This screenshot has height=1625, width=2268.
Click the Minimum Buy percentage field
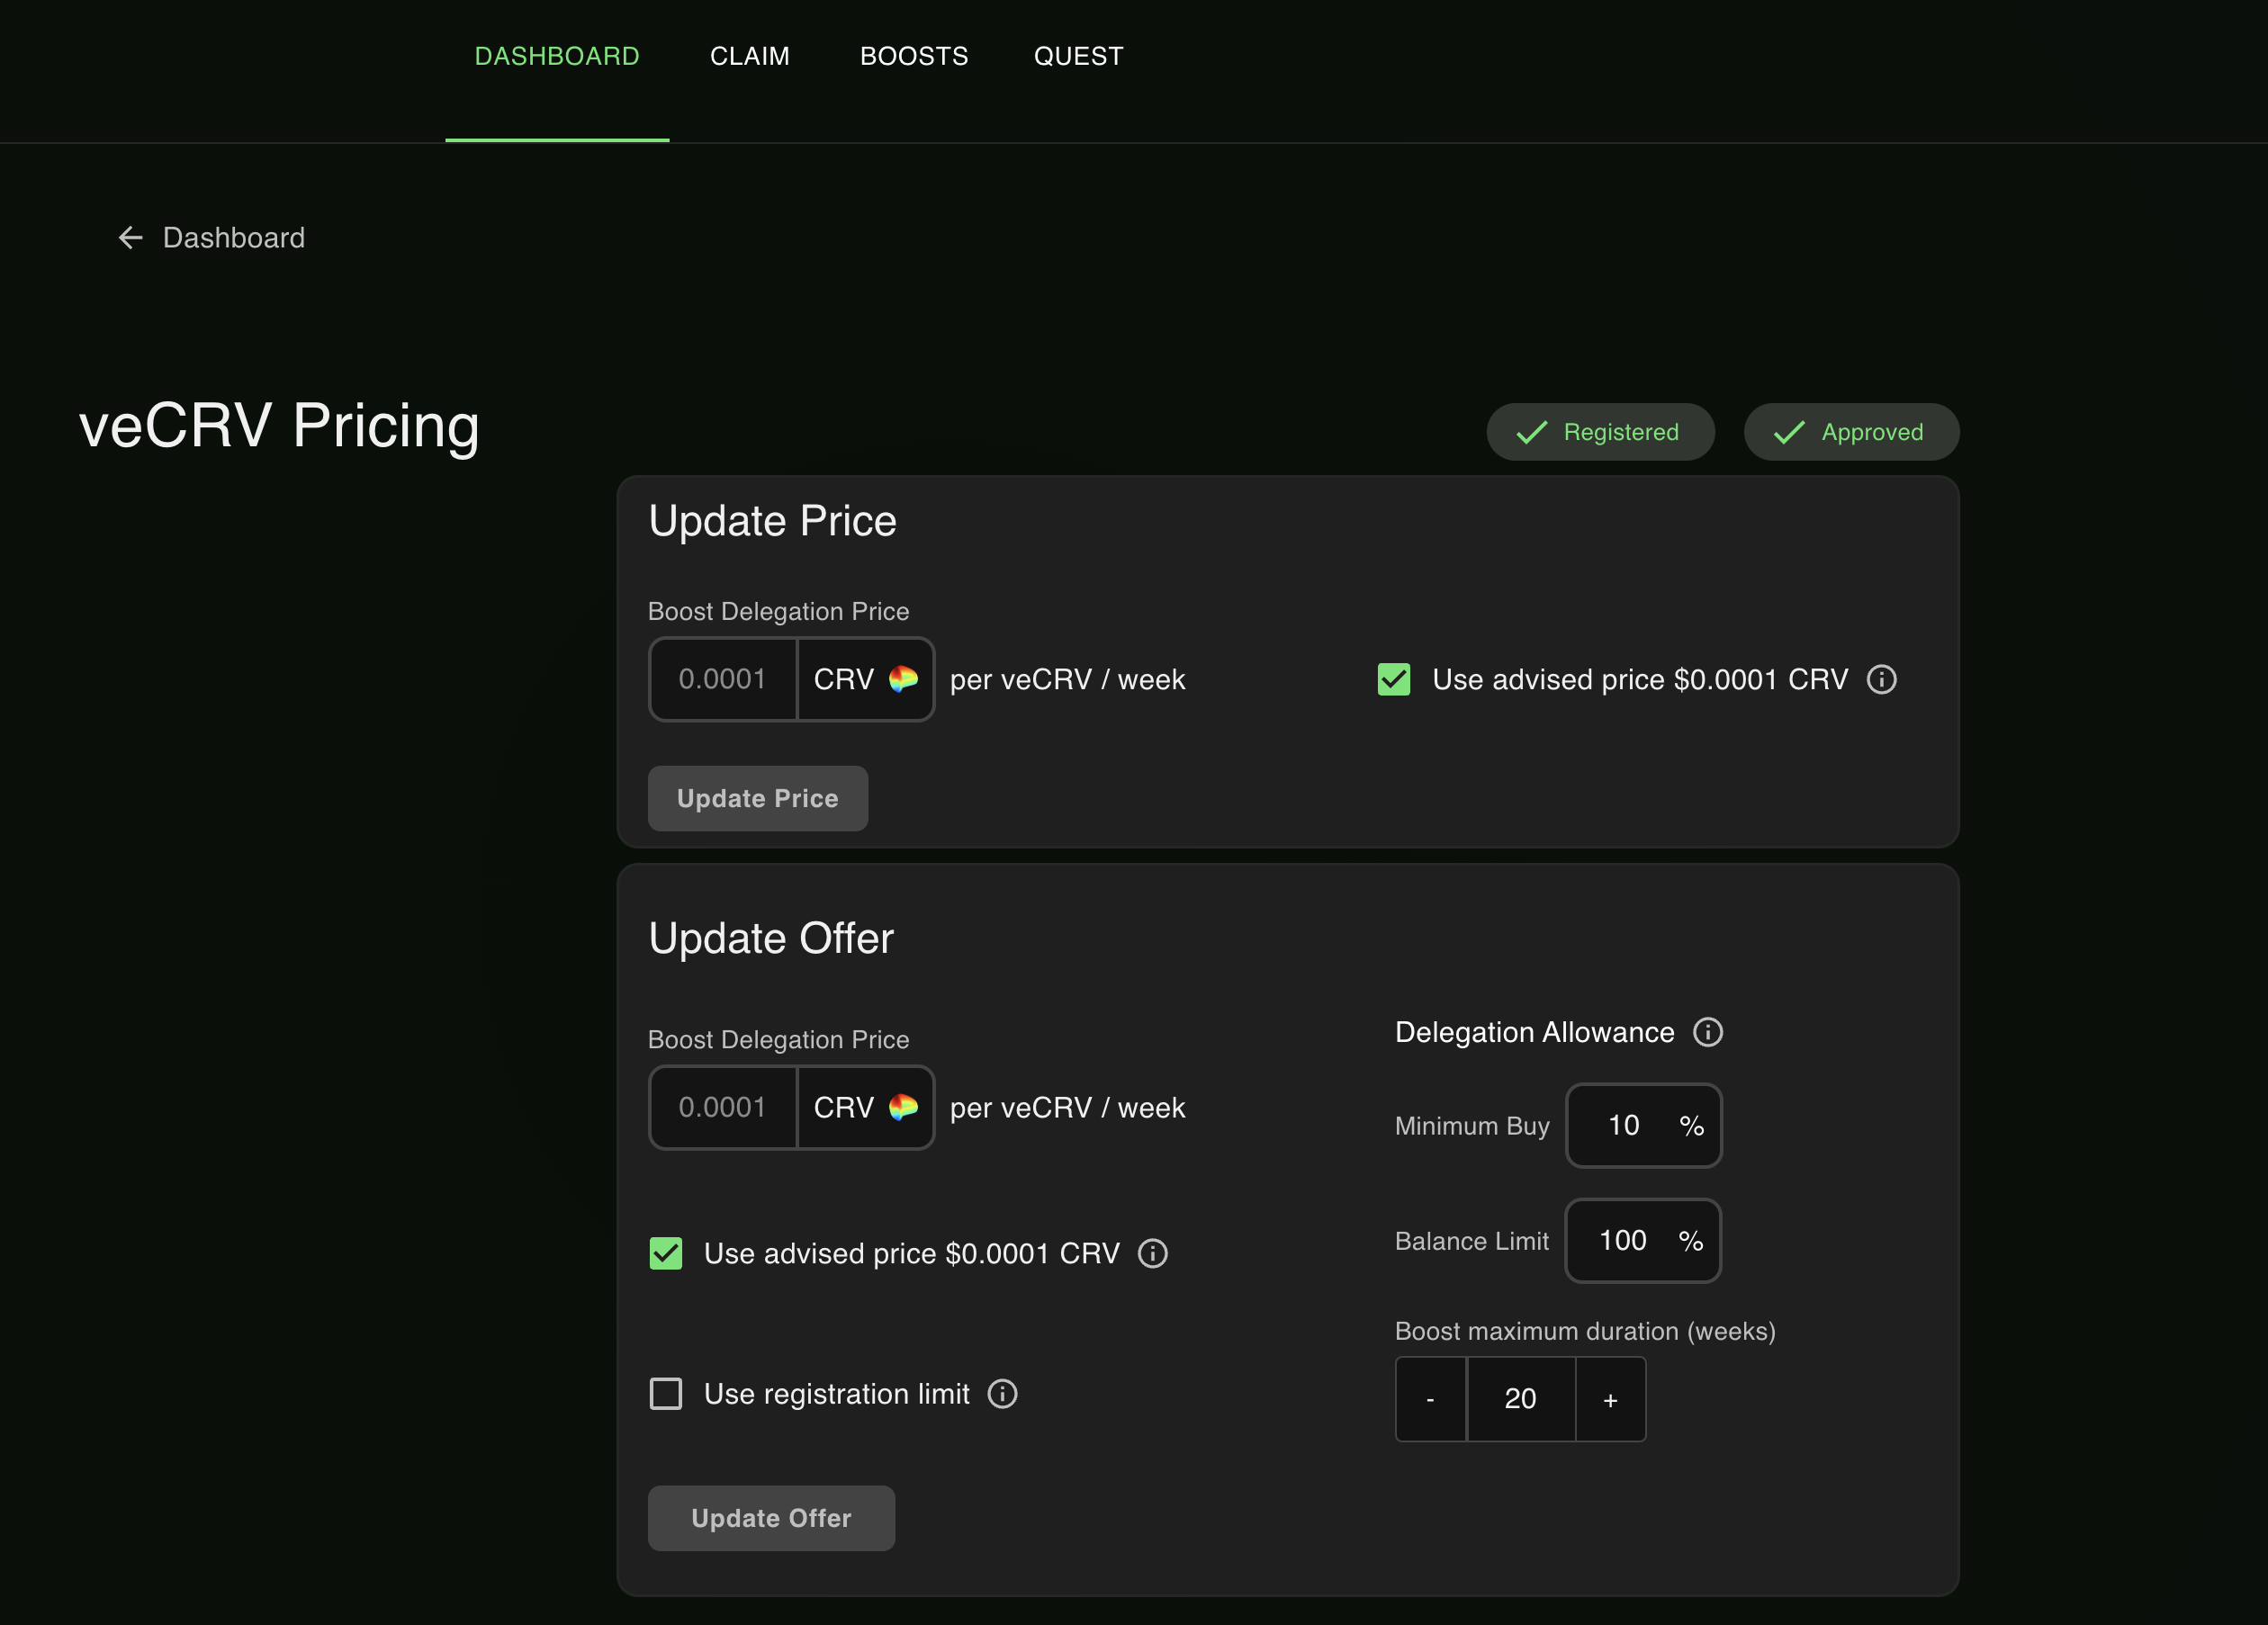coord(1625,1126)
